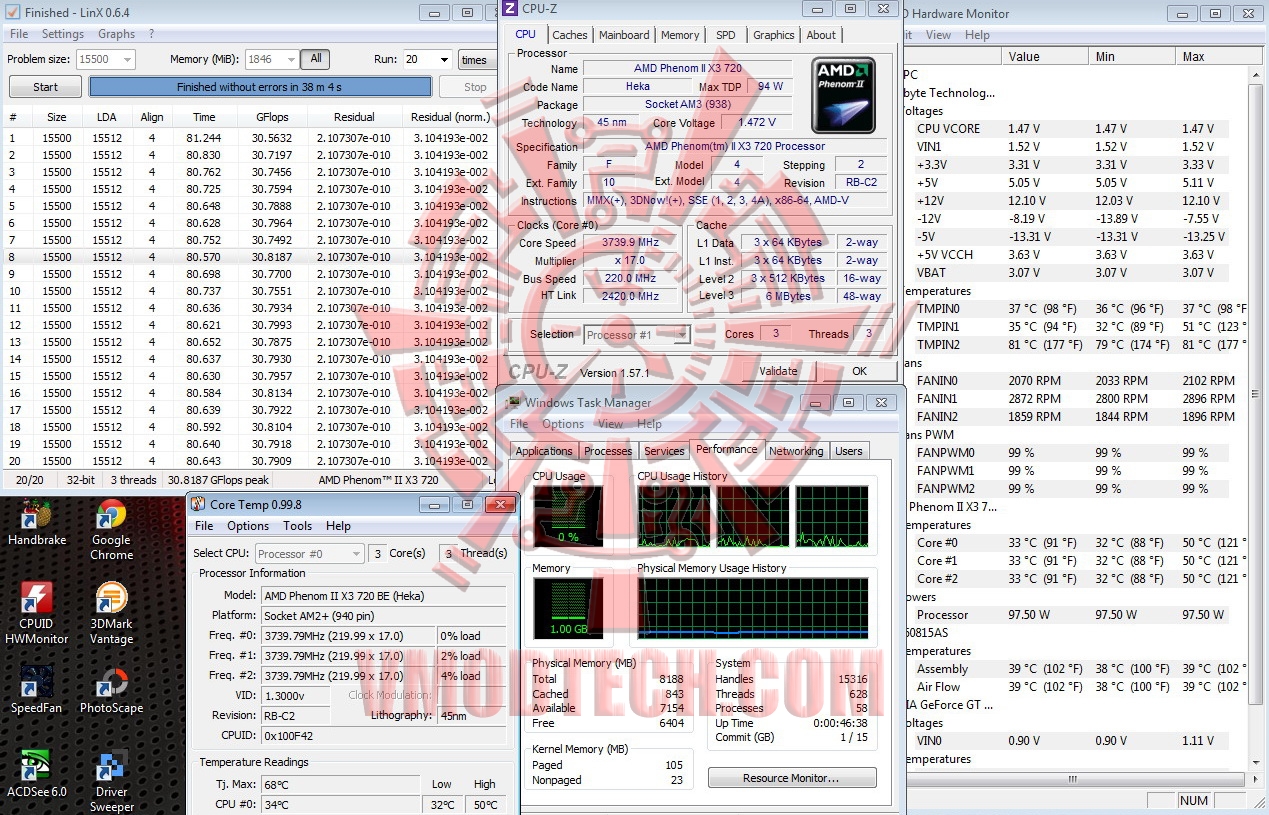Open the Services tab in Task Manager

point(664,451)
